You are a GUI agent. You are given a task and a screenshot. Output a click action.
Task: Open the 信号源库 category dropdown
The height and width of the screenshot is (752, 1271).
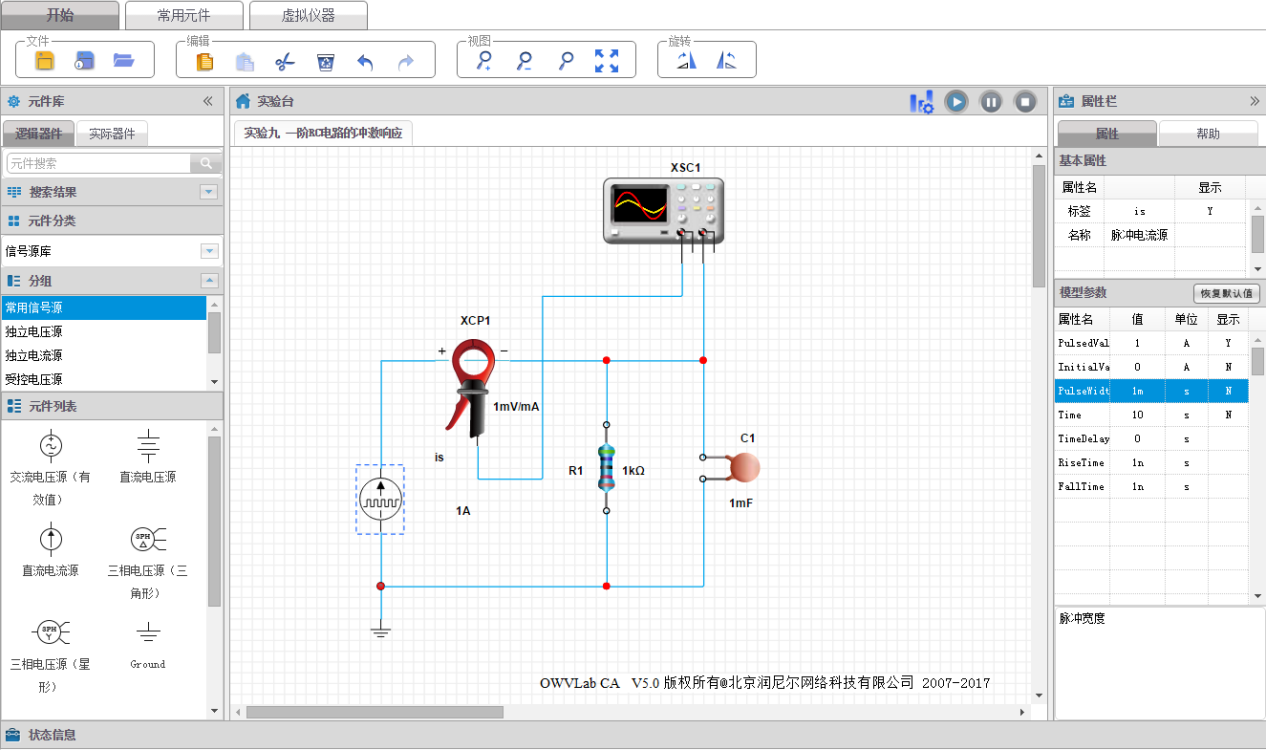(x=209, y=251)
